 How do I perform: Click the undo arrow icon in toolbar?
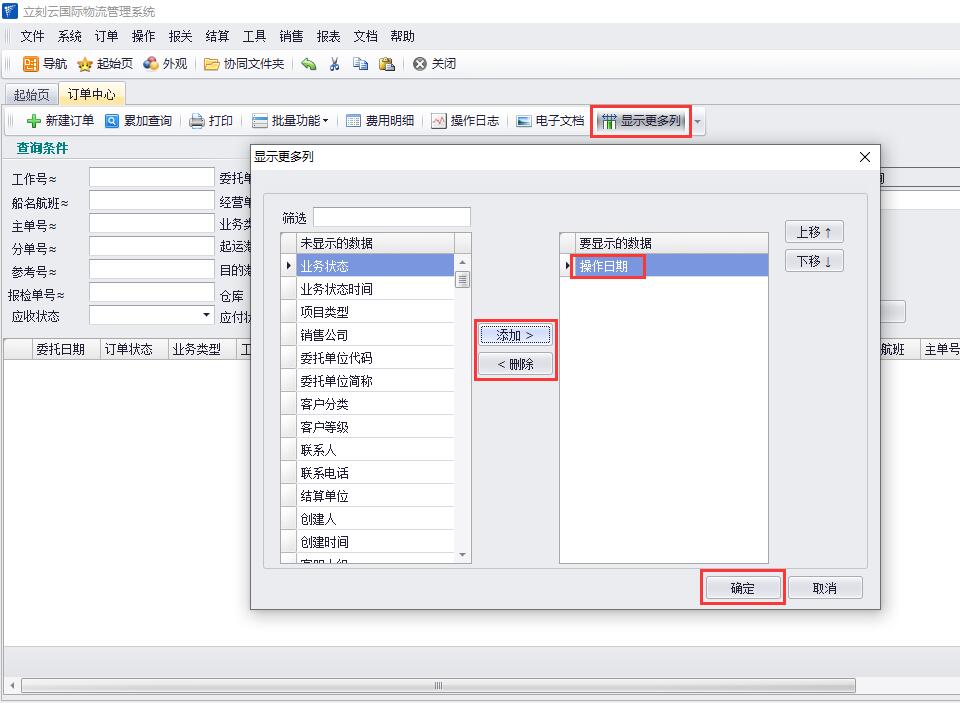pyautogui.click(x=309, y=64)
